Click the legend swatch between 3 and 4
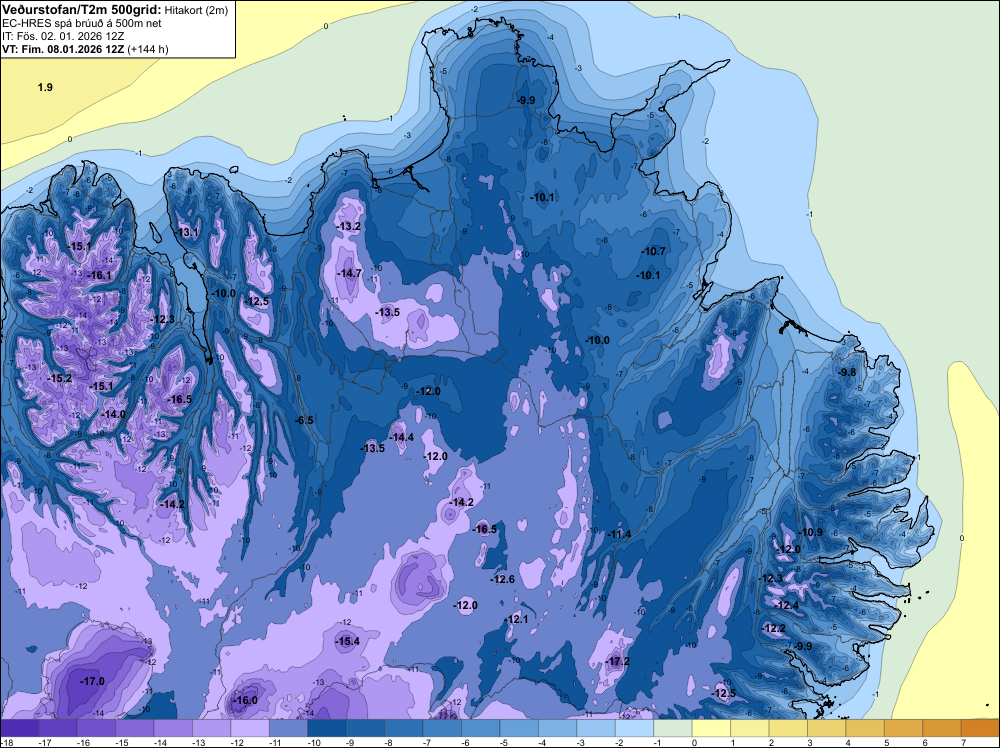This screenshot has height=748, width=1000. point(827,728)
